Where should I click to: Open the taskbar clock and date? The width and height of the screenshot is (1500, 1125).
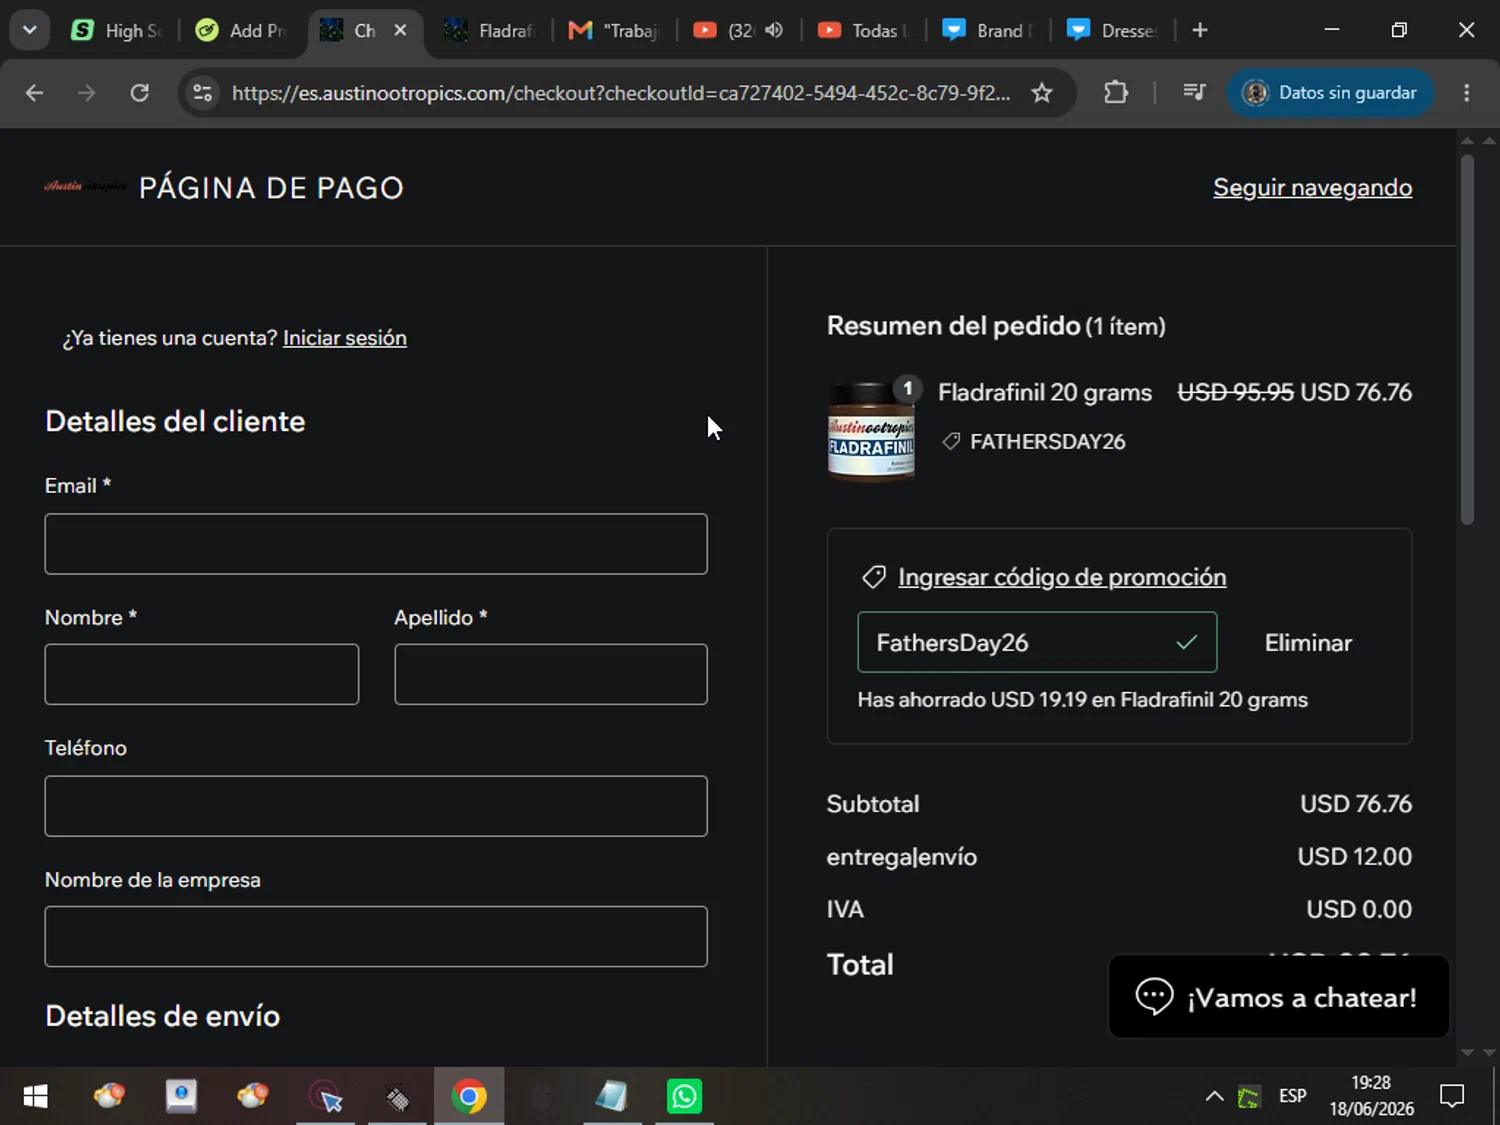pos(1371,1096)
